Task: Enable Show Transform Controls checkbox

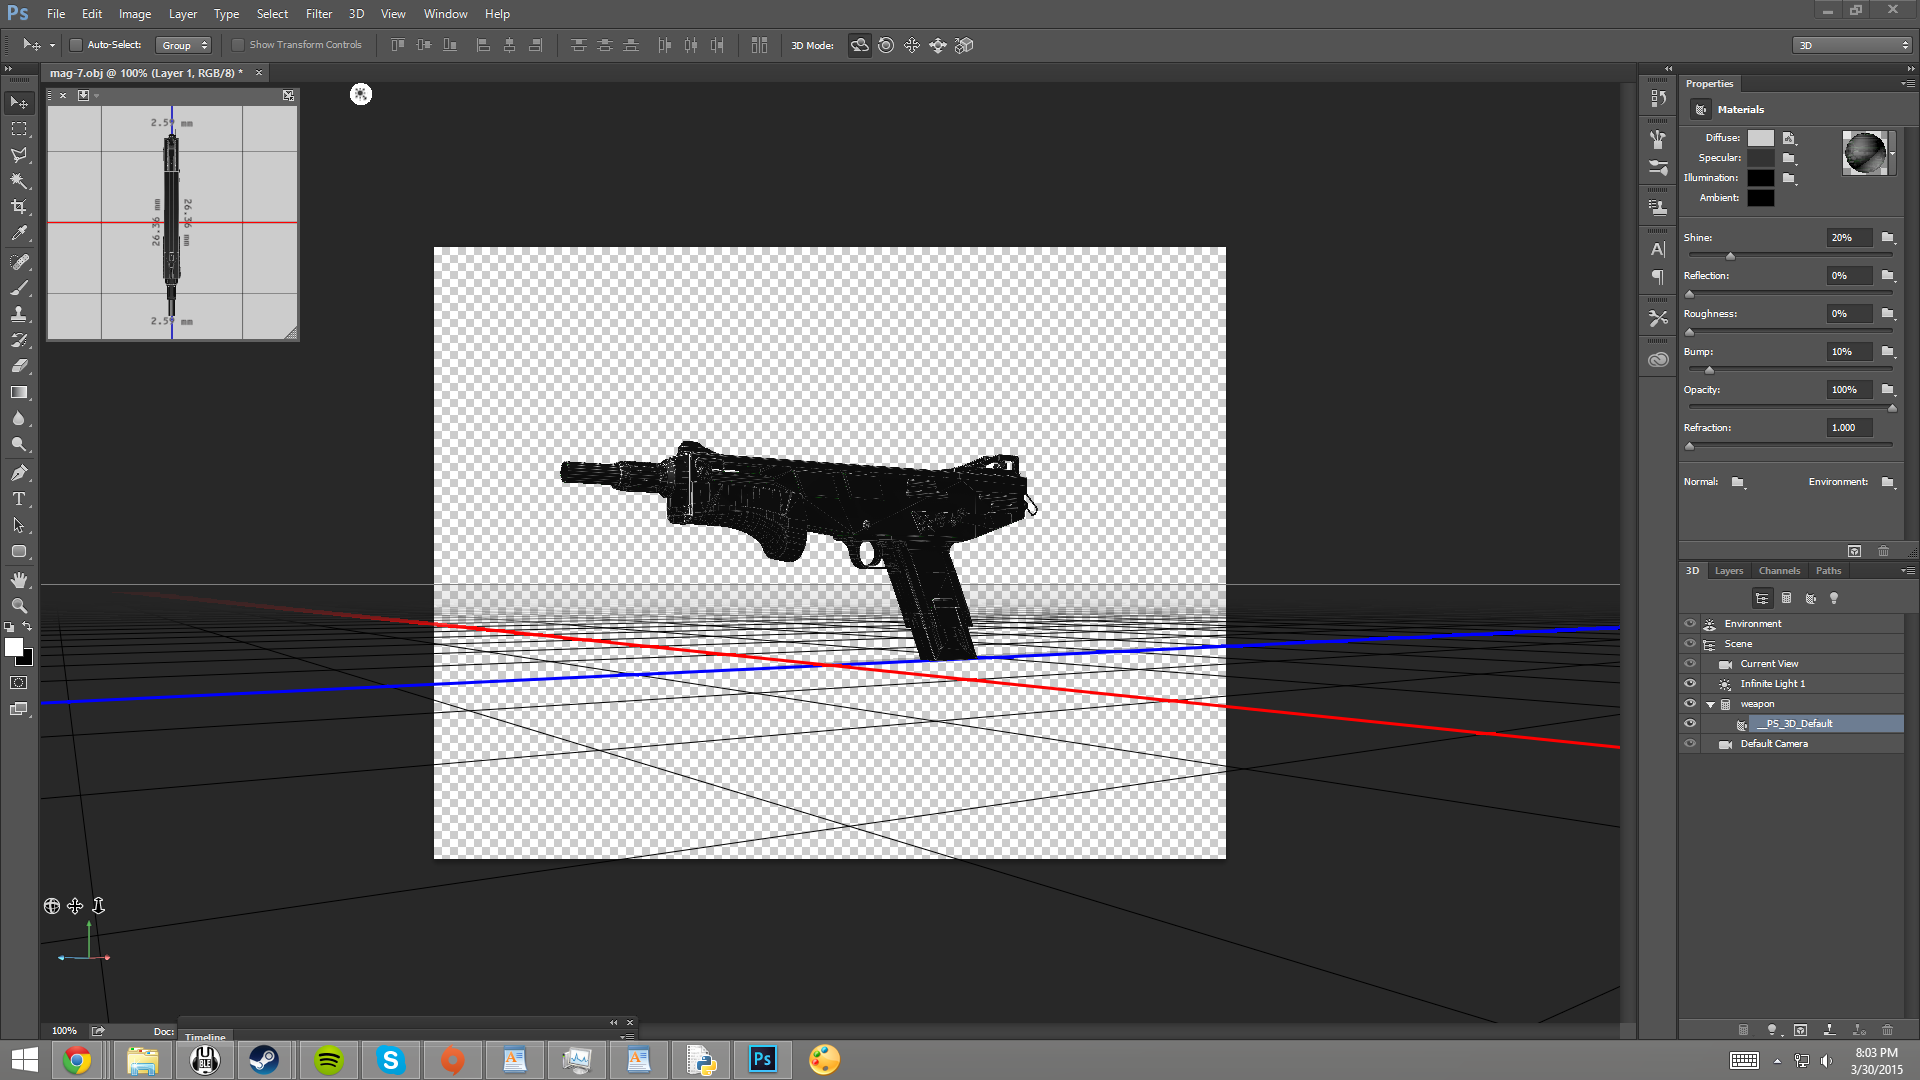Action: tap(238, 45)
